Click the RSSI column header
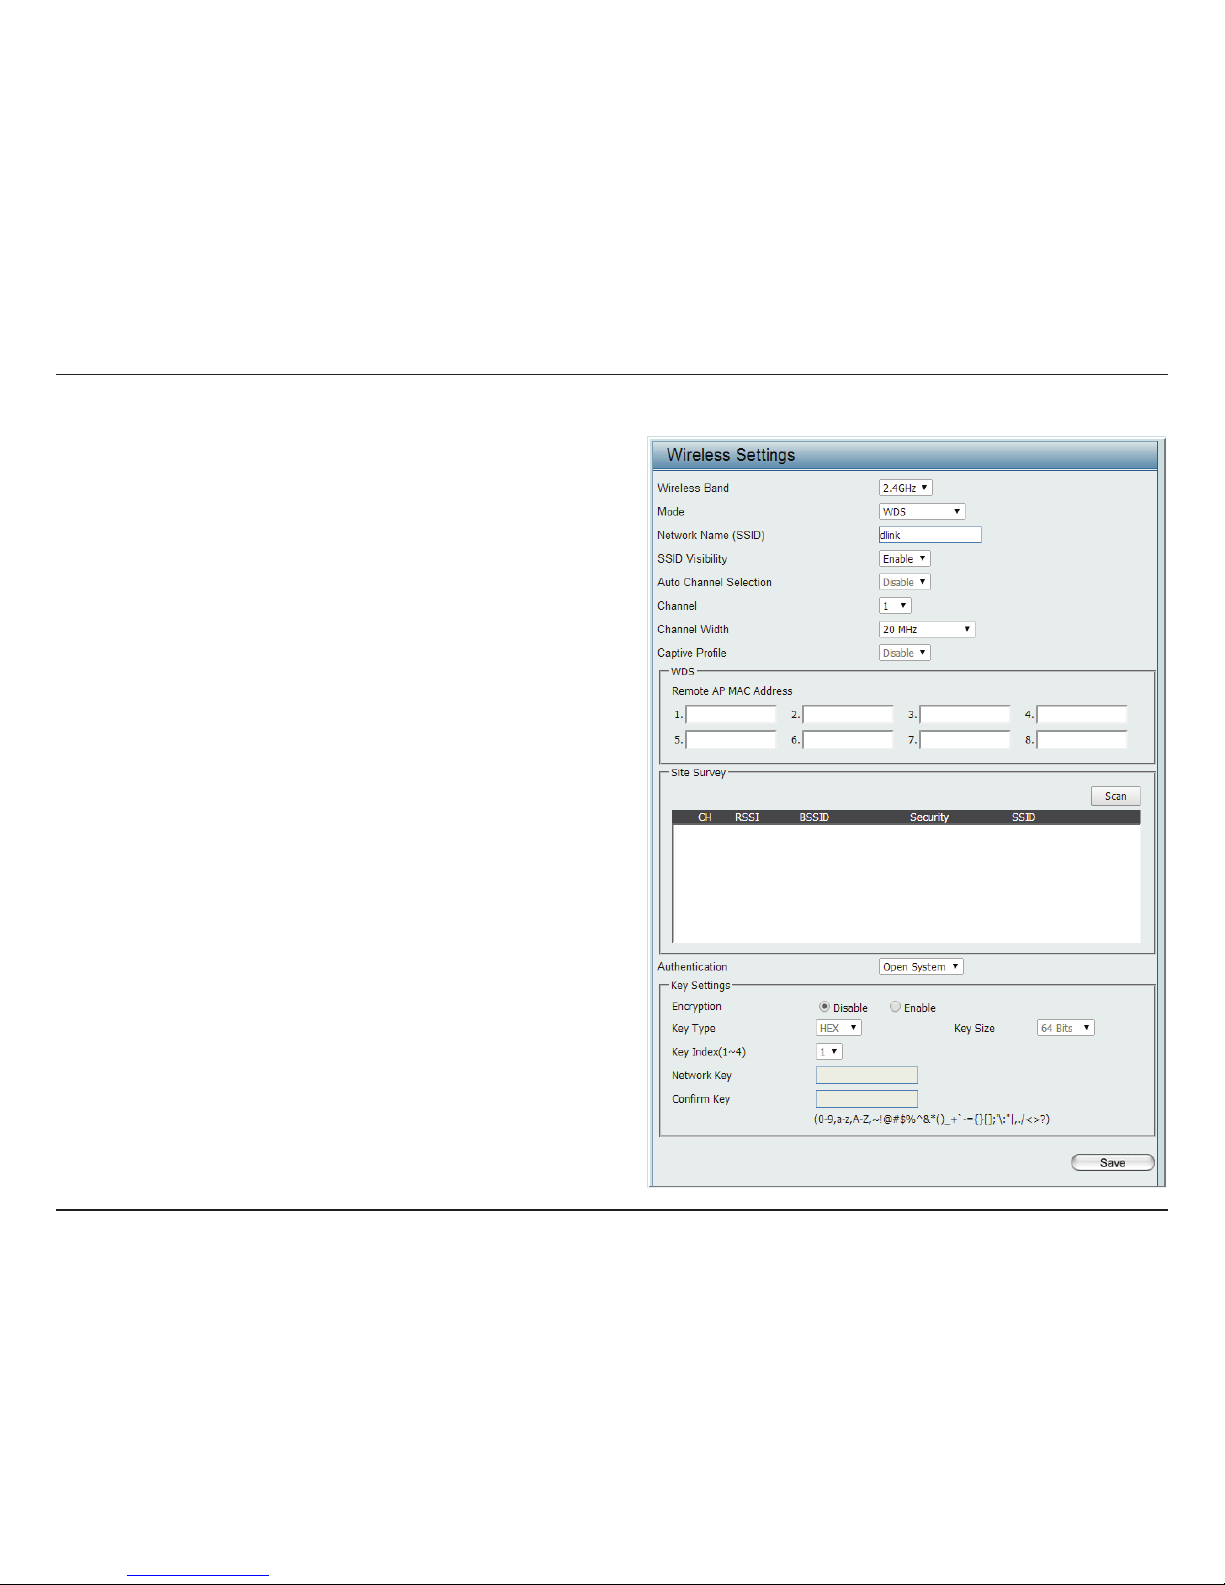The width and height of the screenshot is (1225, 1585). (x=747, y=818)
